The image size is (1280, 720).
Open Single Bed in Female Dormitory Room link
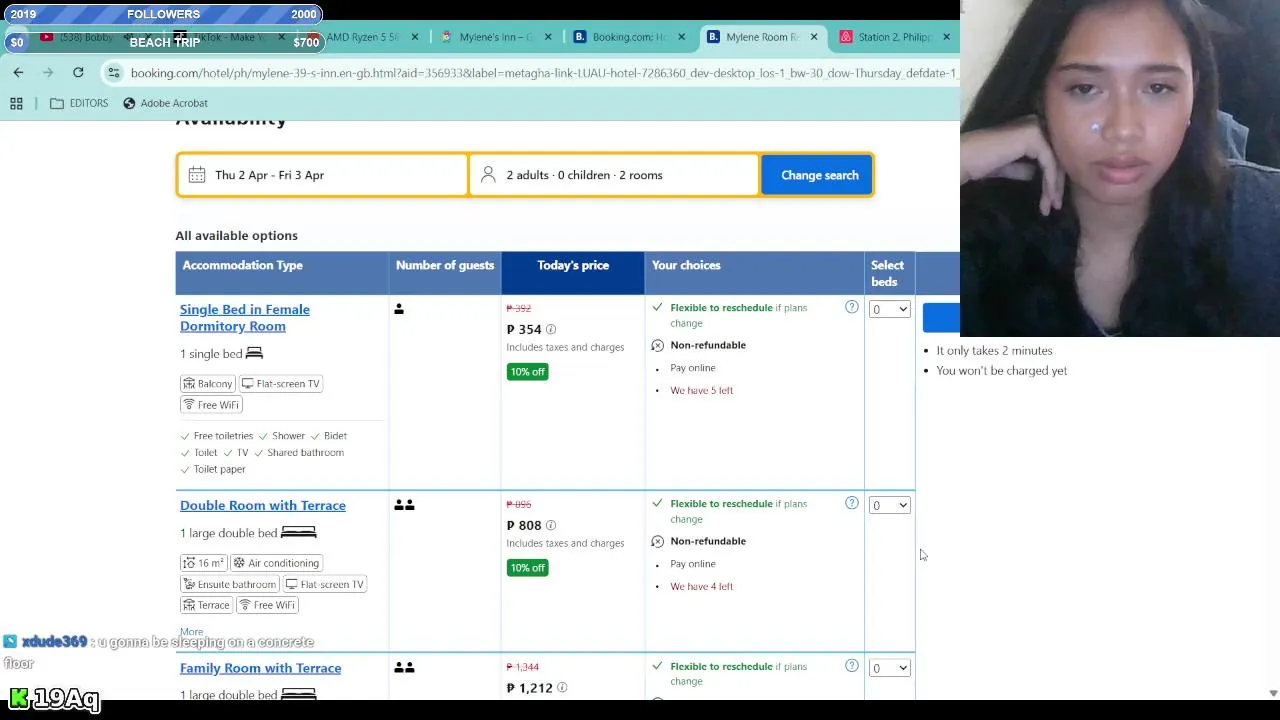coord(245,318)
